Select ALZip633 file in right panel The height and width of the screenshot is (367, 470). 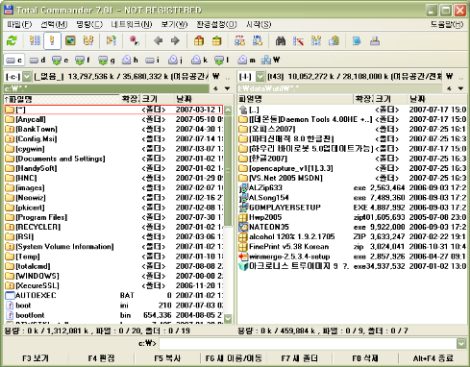pos(352,188)
